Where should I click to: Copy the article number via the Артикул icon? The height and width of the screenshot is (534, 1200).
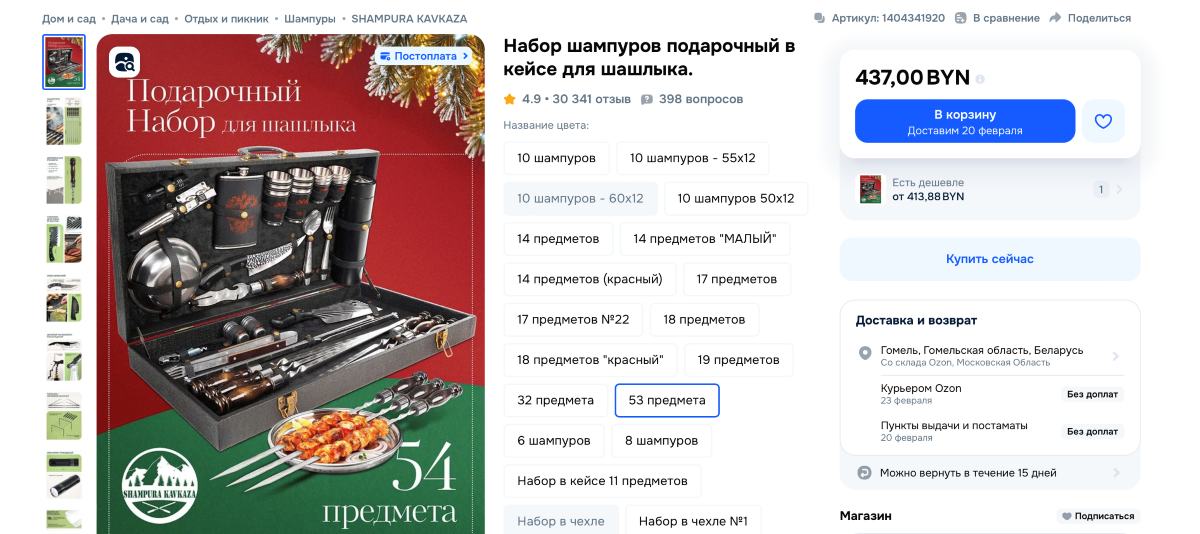[820, 18]
